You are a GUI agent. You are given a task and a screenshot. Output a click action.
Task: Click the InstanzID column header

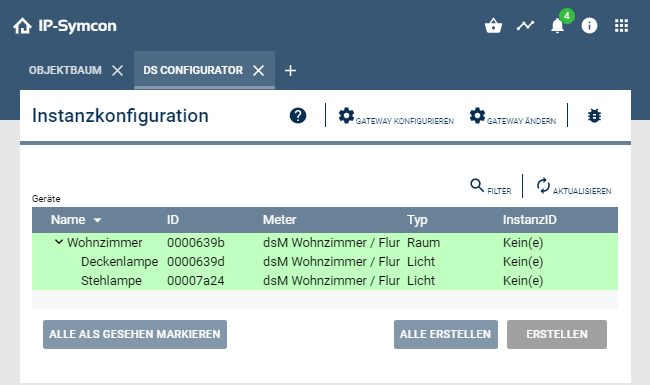coord(529,220)
